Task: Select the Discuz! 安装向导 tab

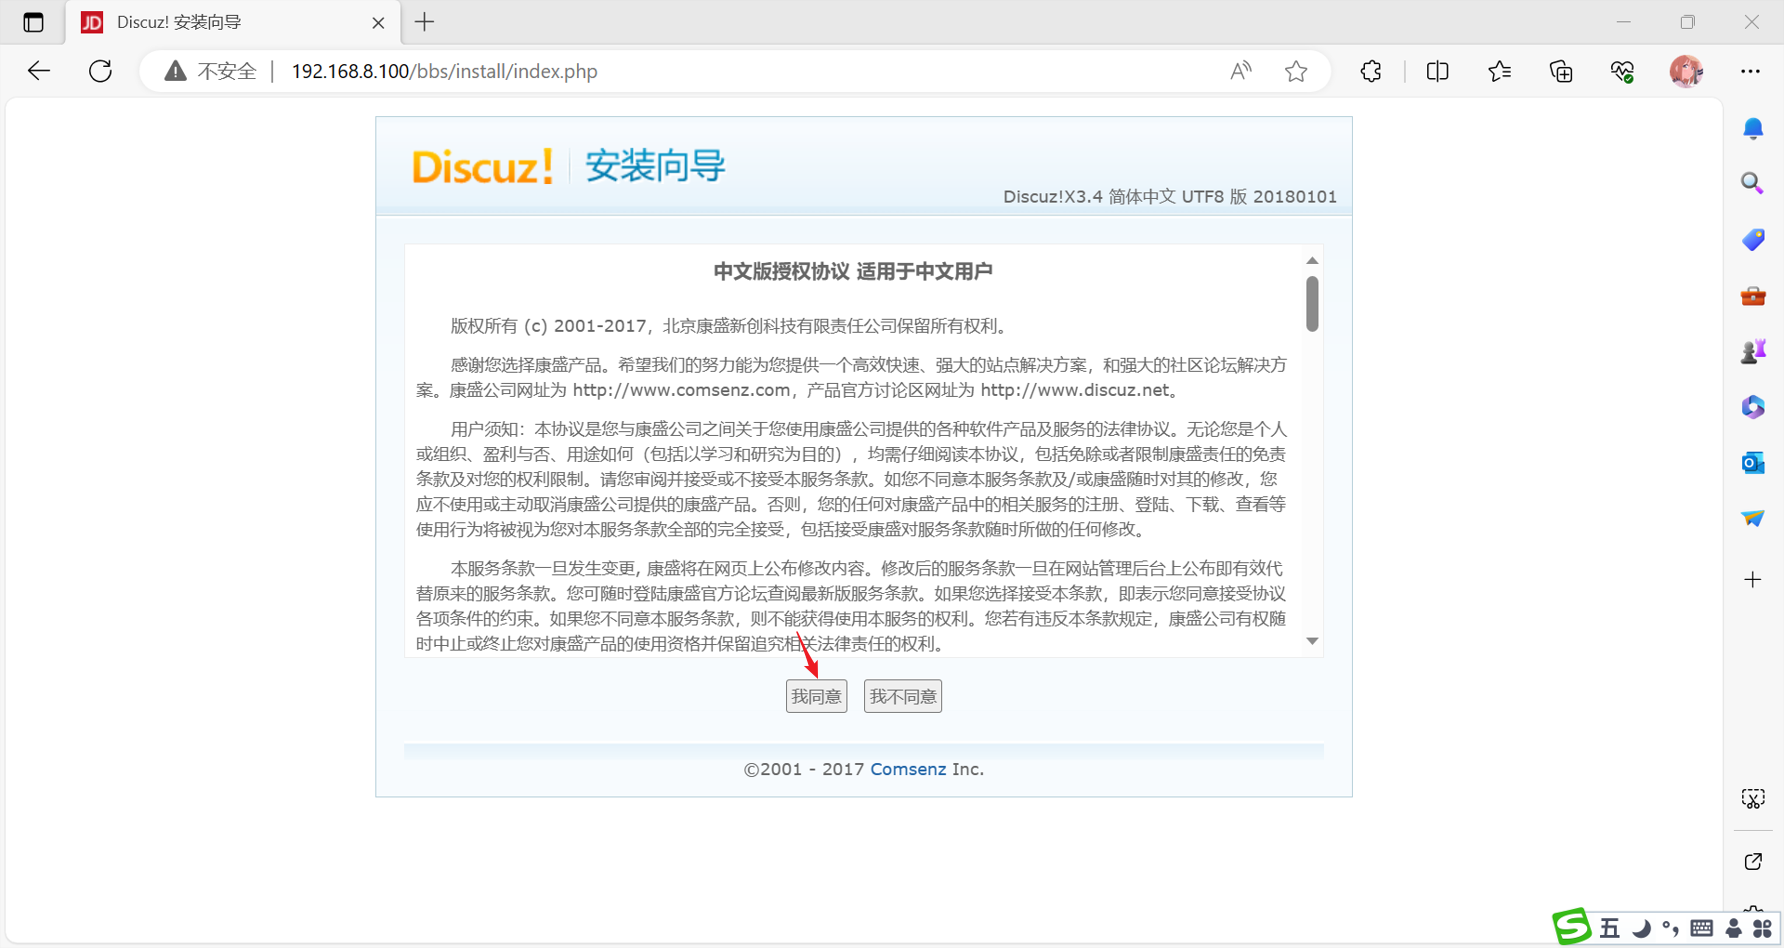Action: click(233, 22)
